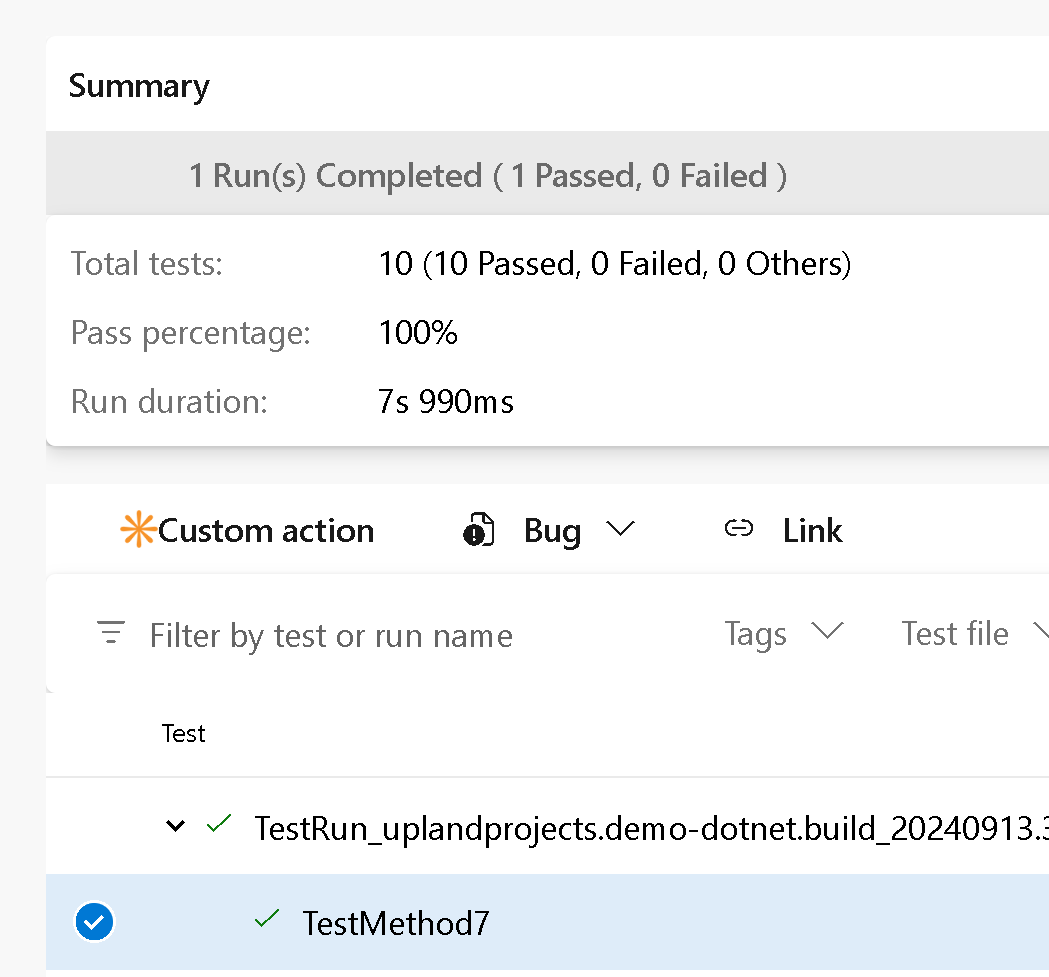The width and height of the screenshot is (1049, 977).
Task: Click the Summary section heading
Action: pos(139,86)
